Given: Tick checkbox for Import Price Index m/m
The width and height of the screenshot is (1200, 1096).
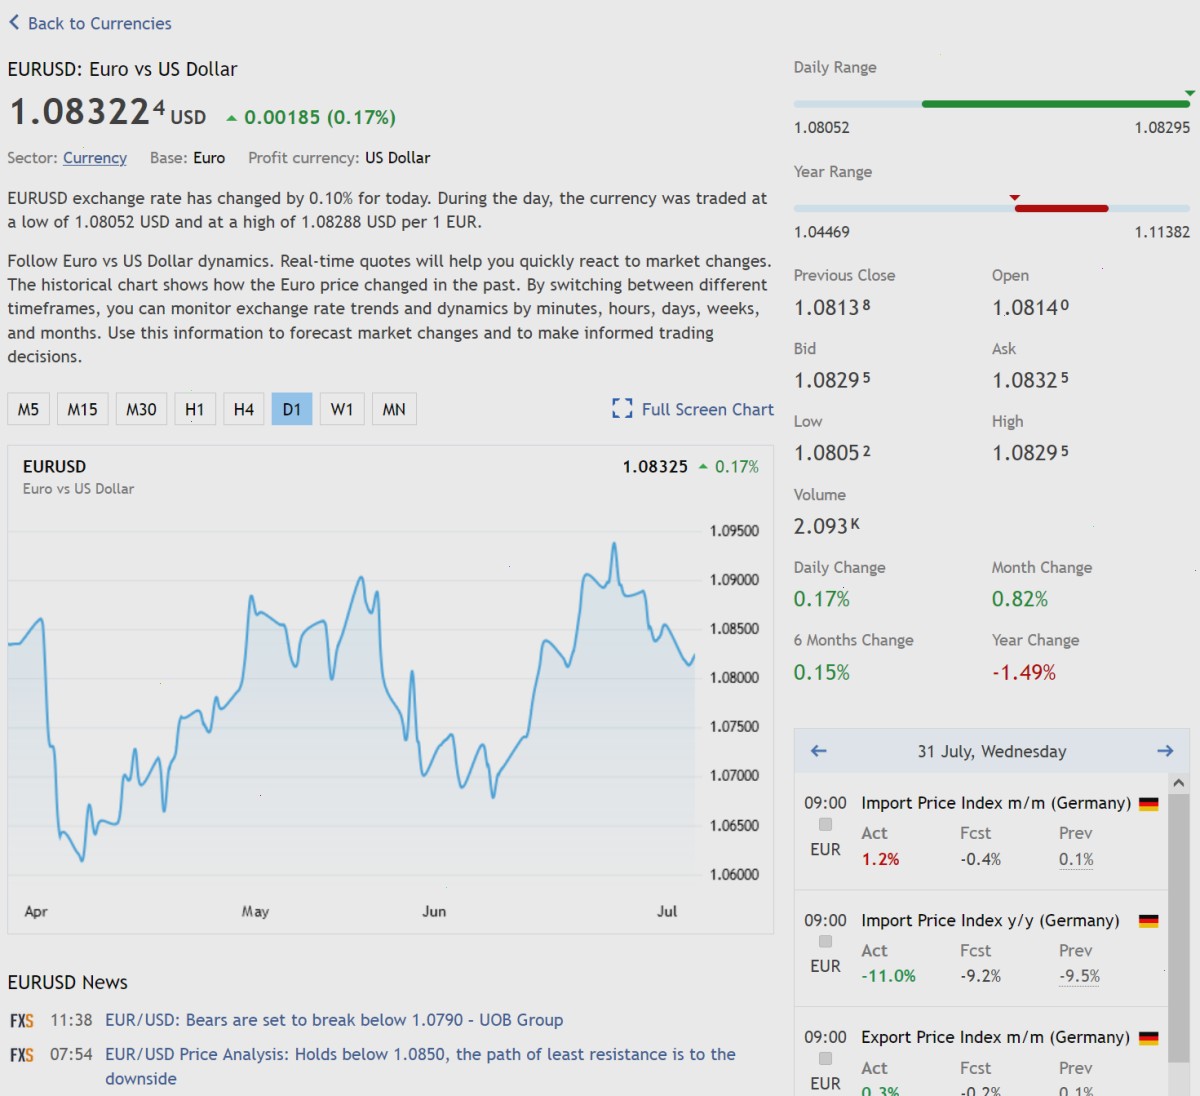Looking at the screenshot, I should point(825,825).
